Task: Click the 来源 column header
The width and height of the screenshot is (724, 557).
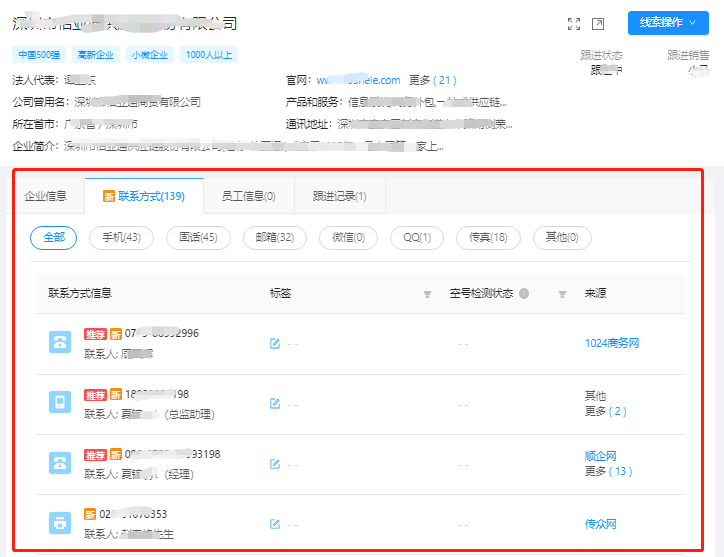Action: point(595,293)
